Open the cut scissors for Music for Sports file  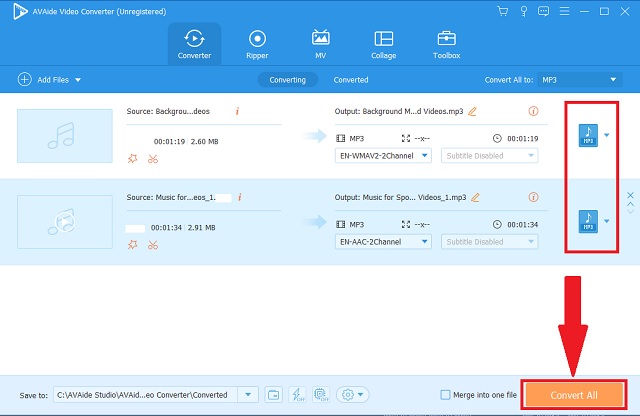click(153, 245)
